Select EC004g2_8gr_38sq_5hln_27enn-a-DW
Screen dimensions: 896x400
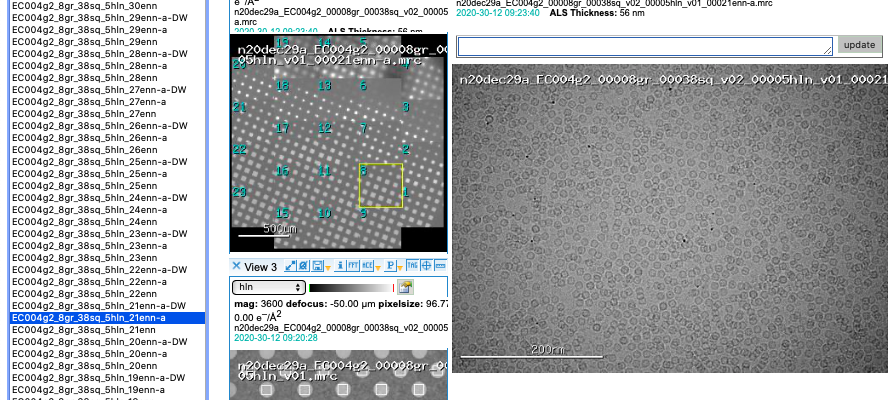pos(107,90)
